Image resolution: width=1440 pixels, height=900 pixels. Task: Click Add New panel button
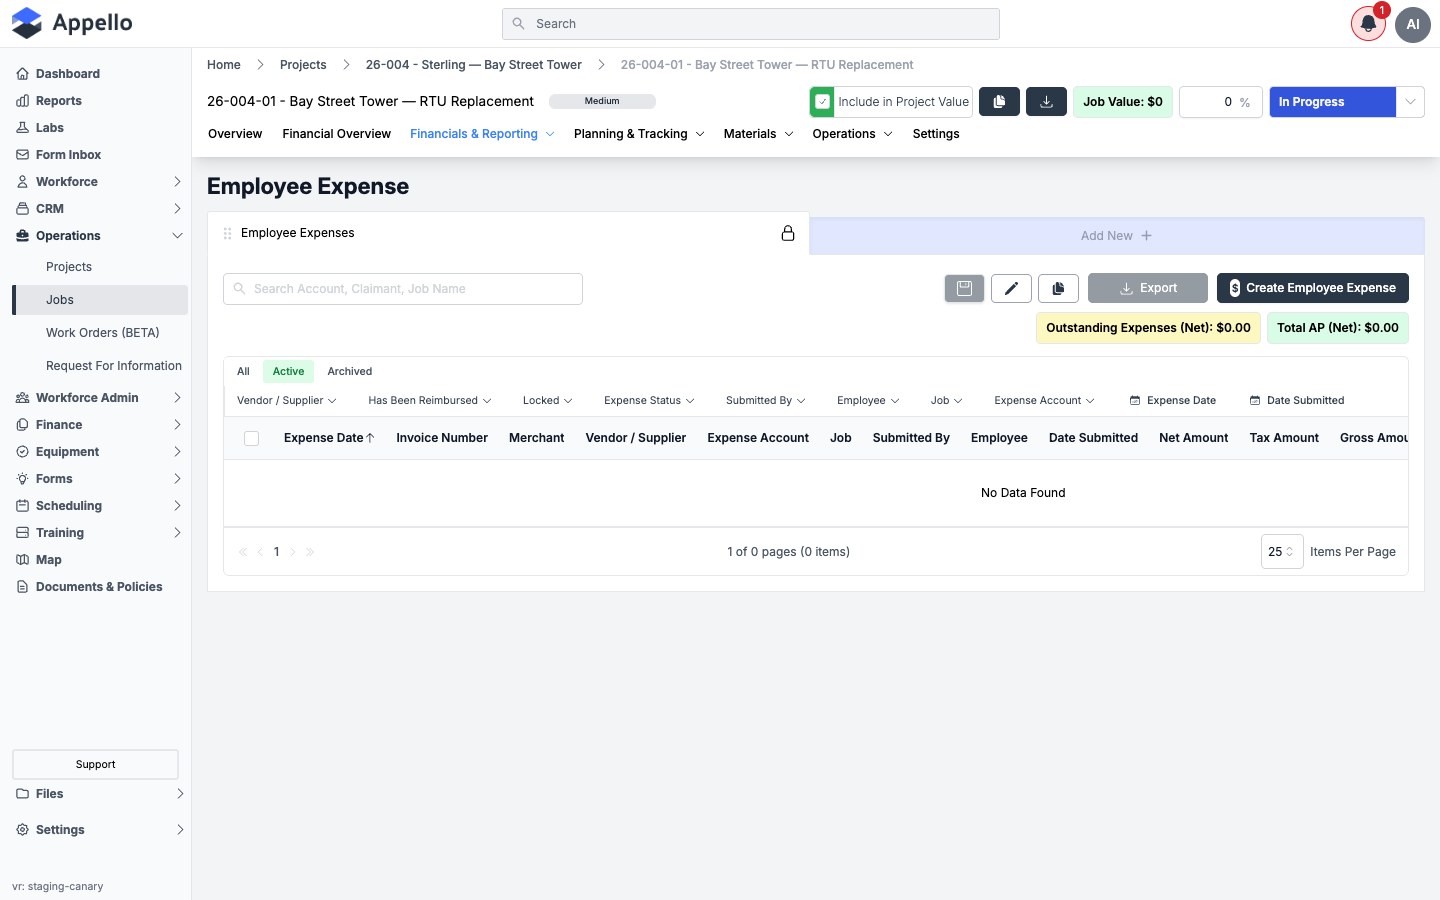[1117, 236]
